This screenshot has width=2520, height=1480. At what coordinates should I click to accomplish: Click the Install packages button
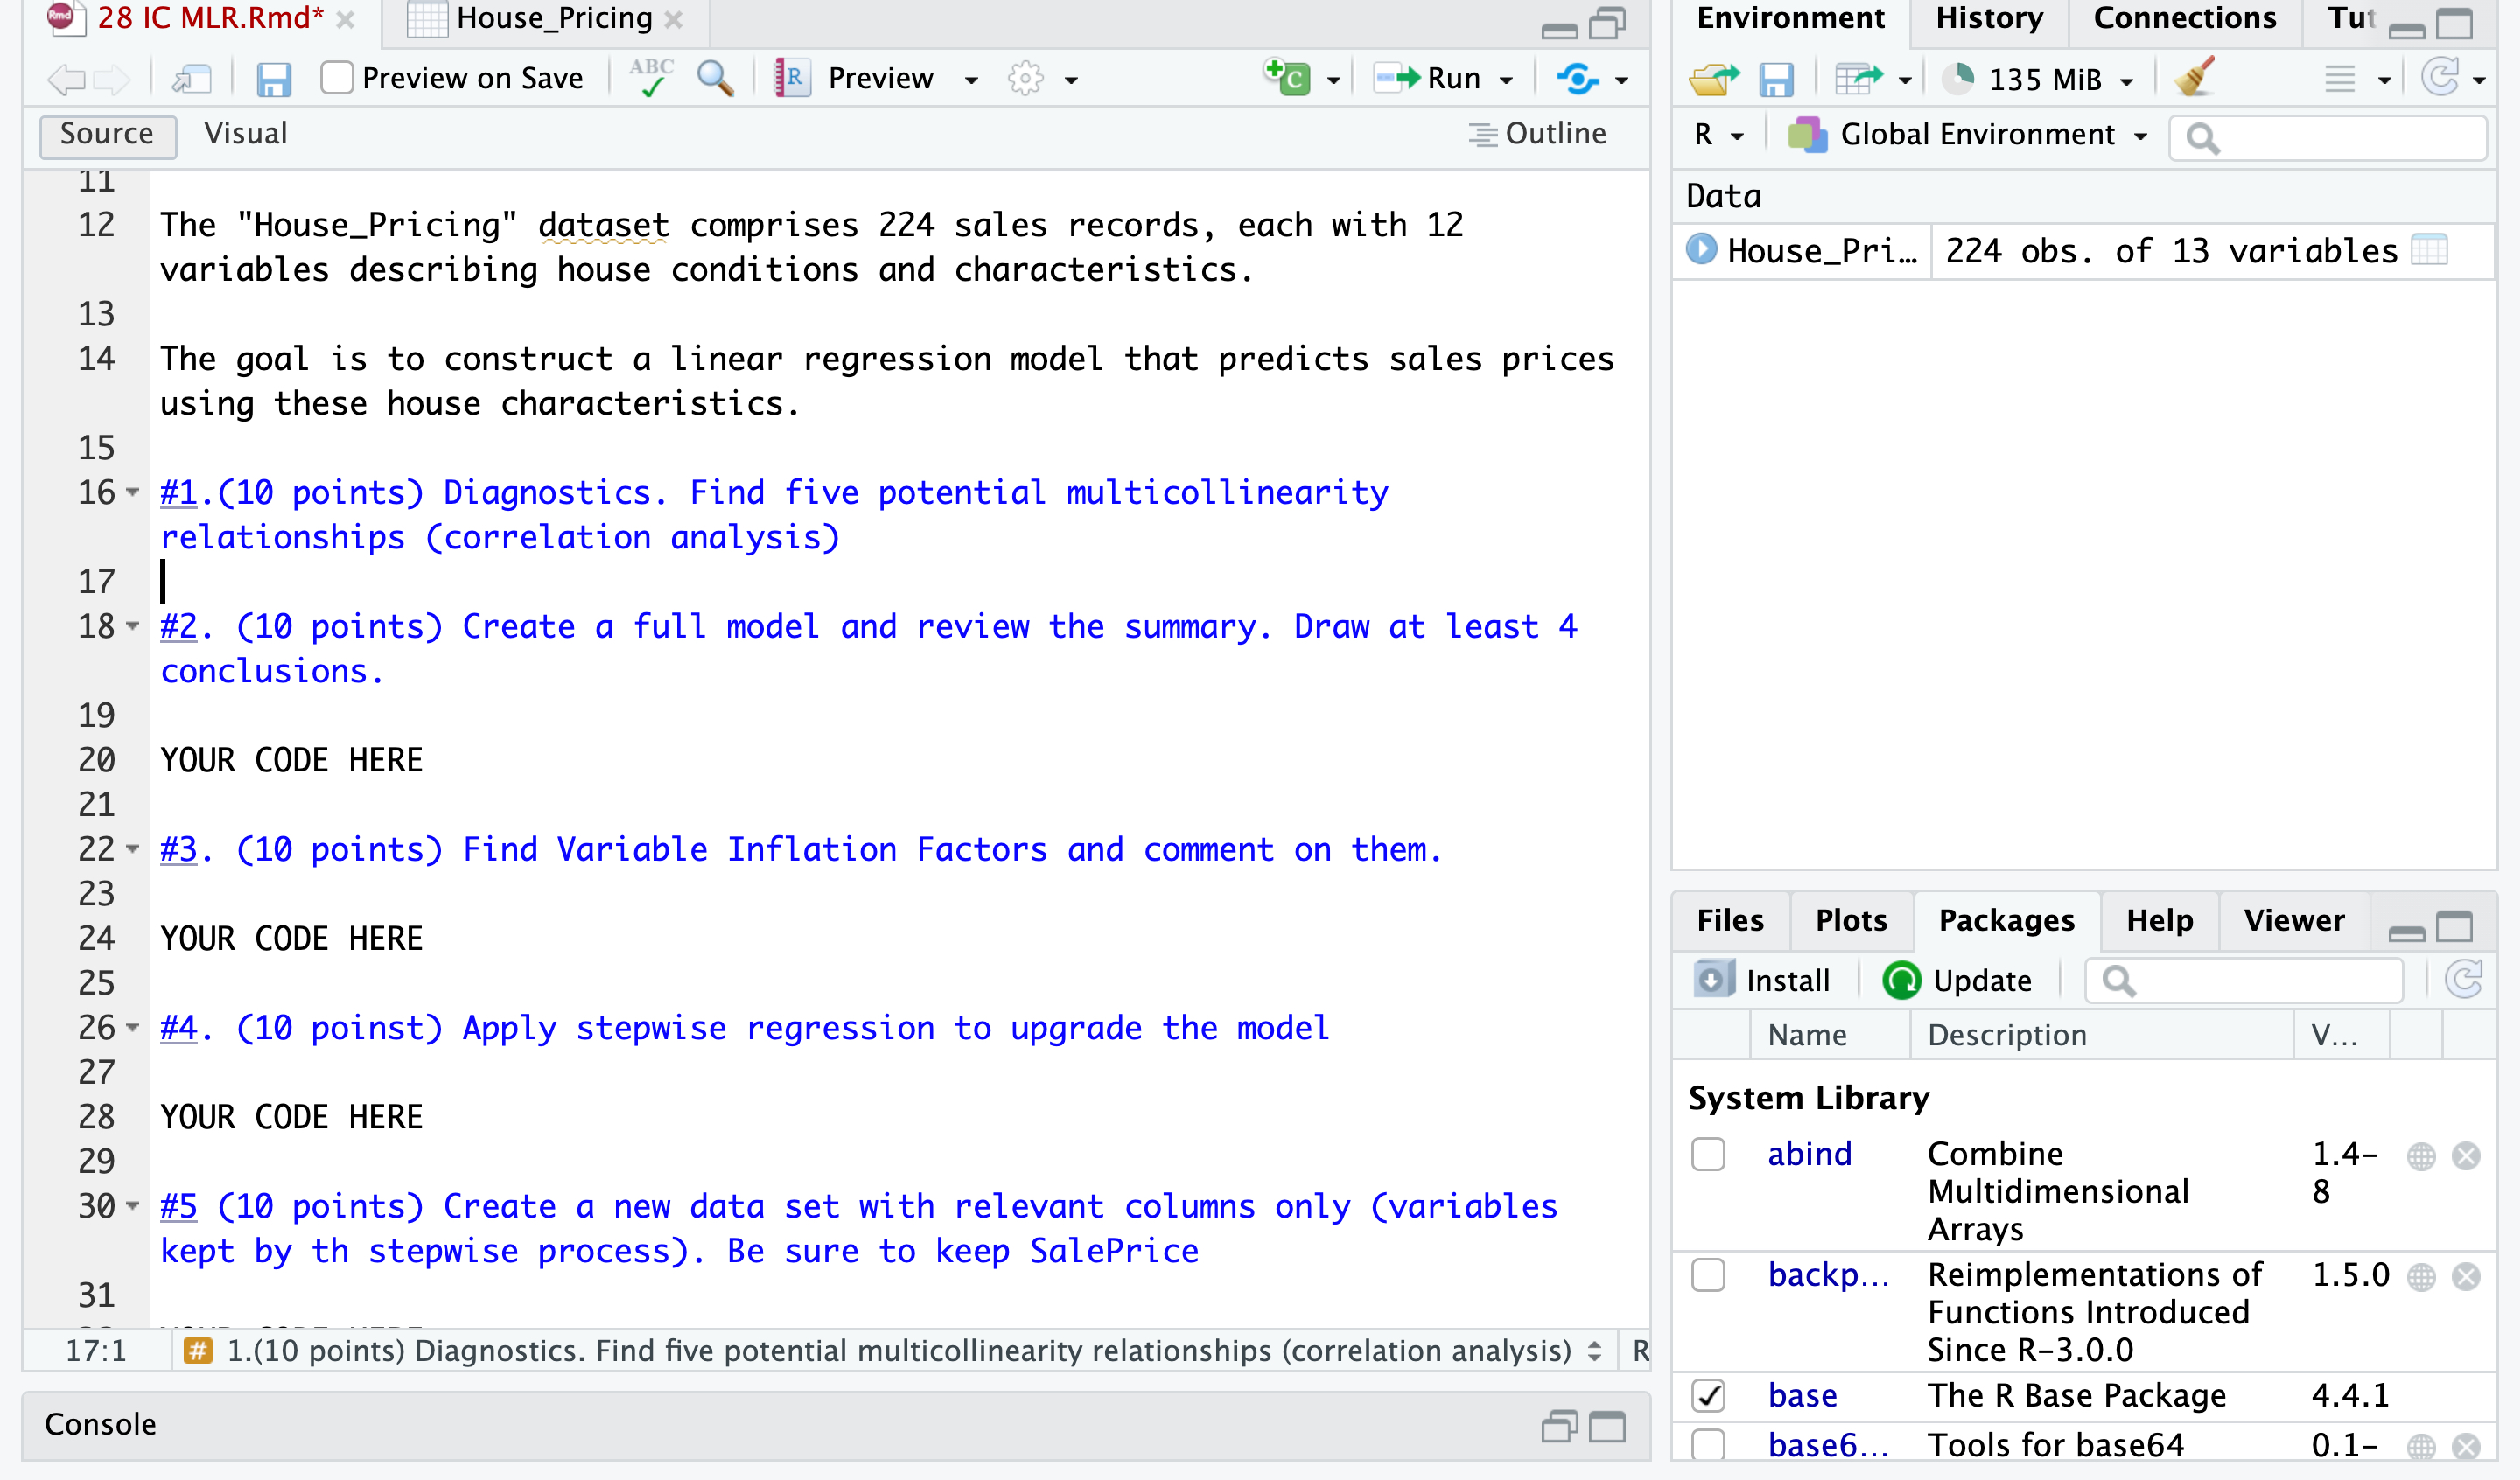point(1763,980)
